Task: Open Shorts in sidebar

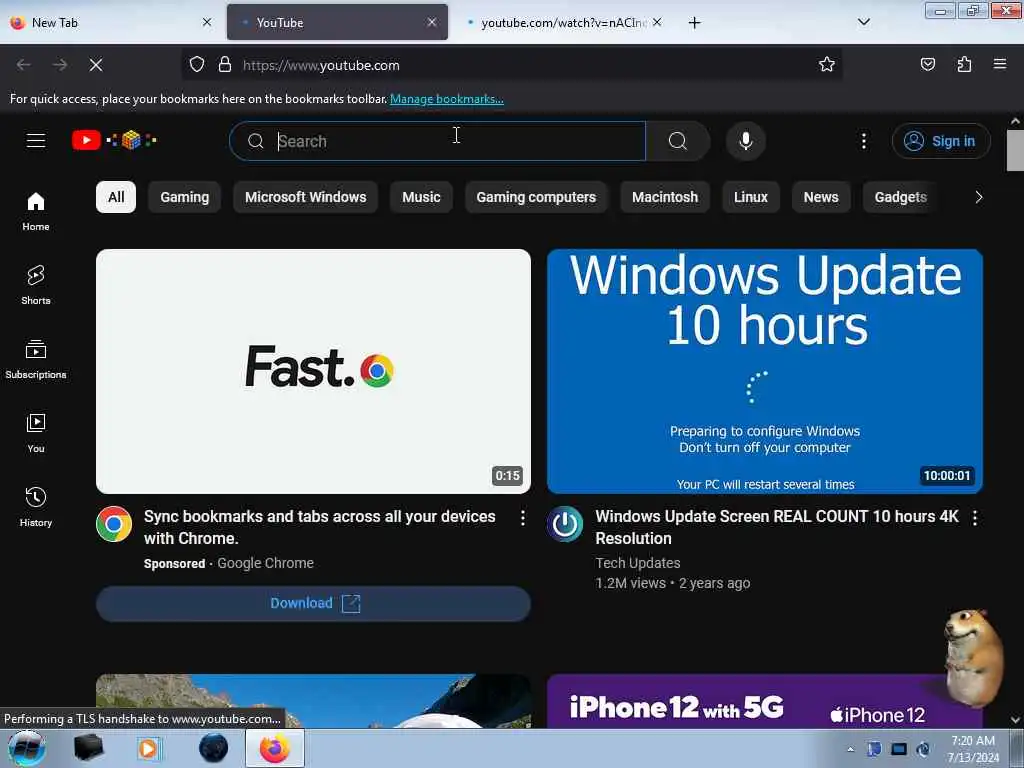Action: coord(36,285)
